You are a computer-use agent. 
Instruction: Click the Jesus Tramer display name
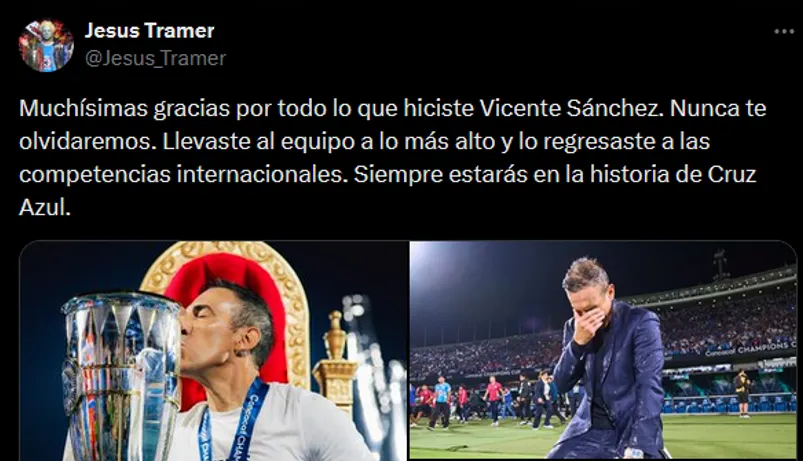150,31
